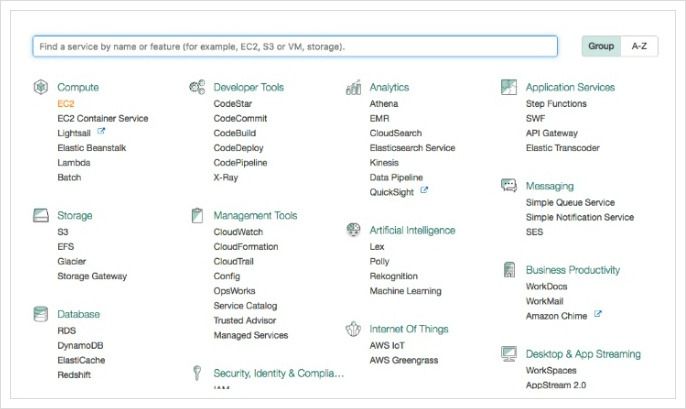Open the Batch service
Screen dimensions: 686x409
(x=69, y=178)
